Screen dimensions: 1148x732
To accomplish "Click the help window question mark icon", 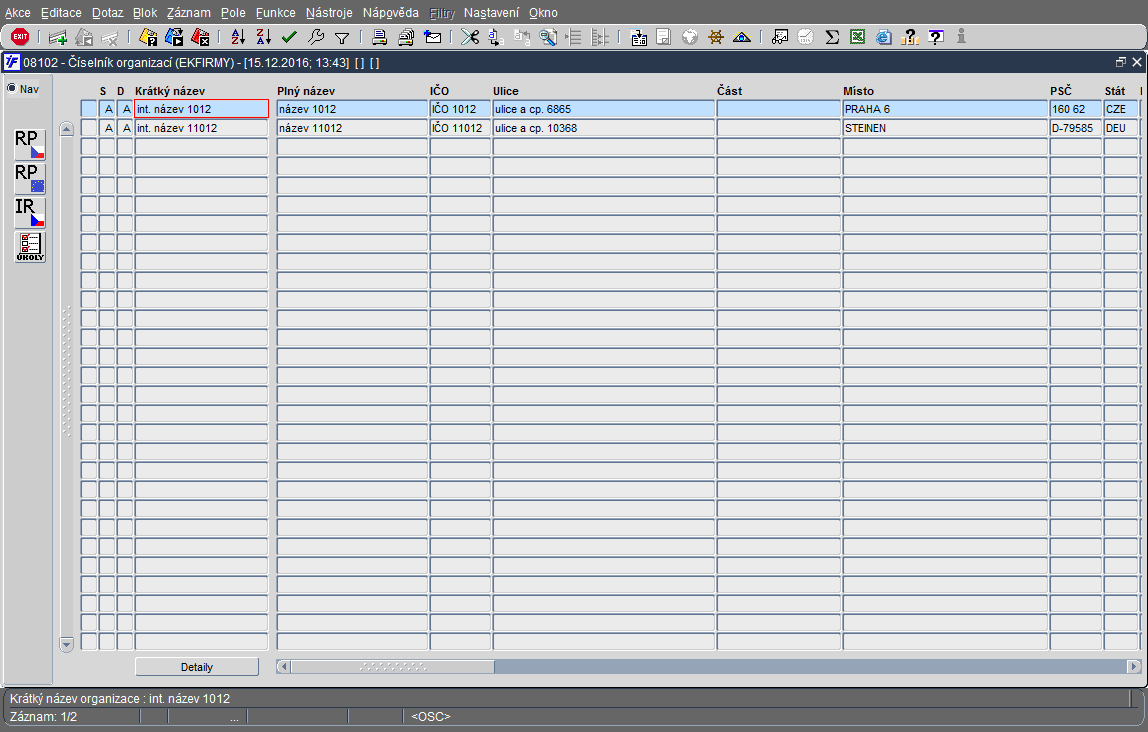I will [x=936, y=37].
